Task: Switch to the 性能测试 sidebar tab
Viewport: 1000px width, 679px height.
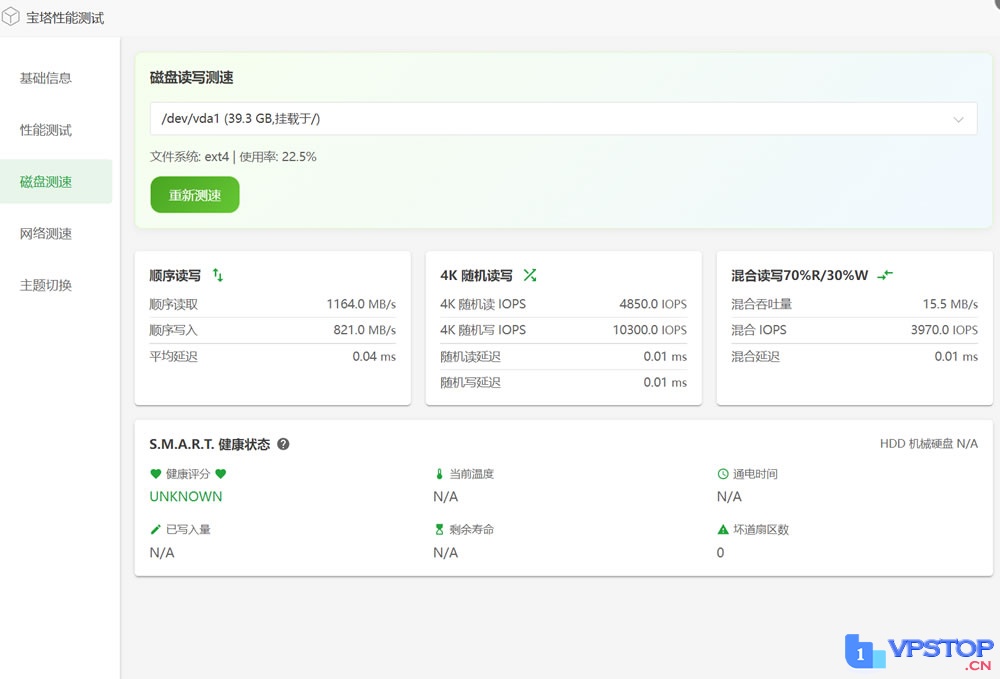Action: click(46, 130)
